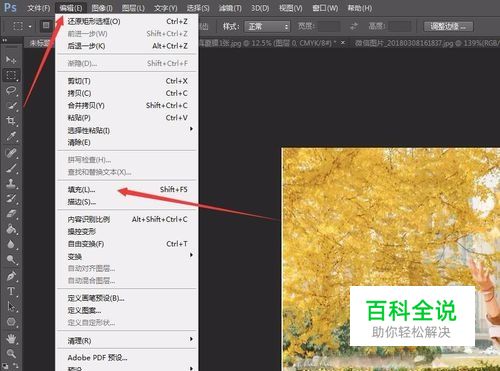The height and width of the screenshot is (371, 500).
Task: Choose 自由变换(F) menu entry
Action: (127, 244)
